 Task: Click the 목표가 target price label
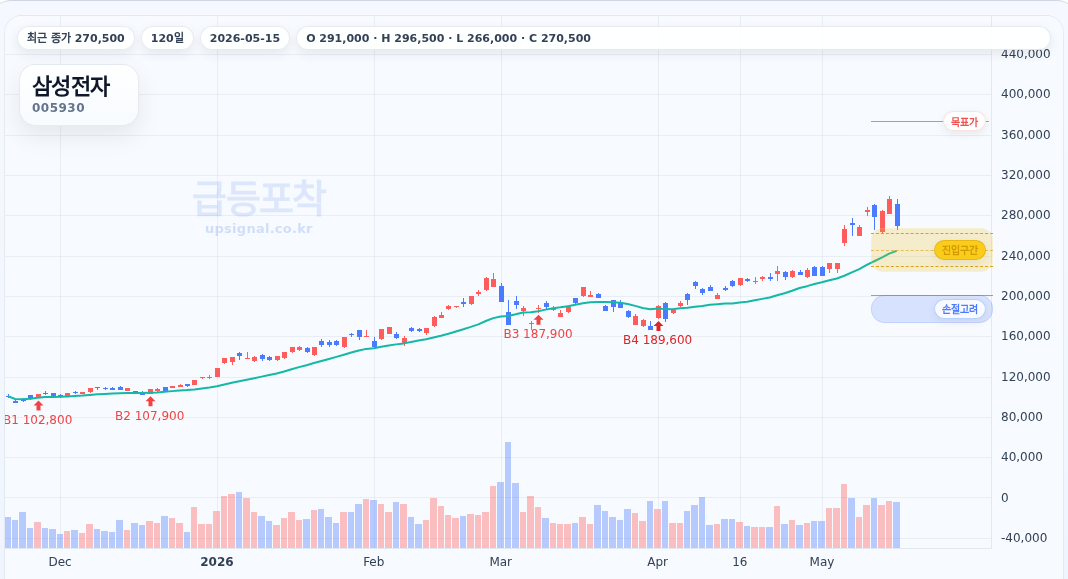pyautogui.click(x=964, y=122)
